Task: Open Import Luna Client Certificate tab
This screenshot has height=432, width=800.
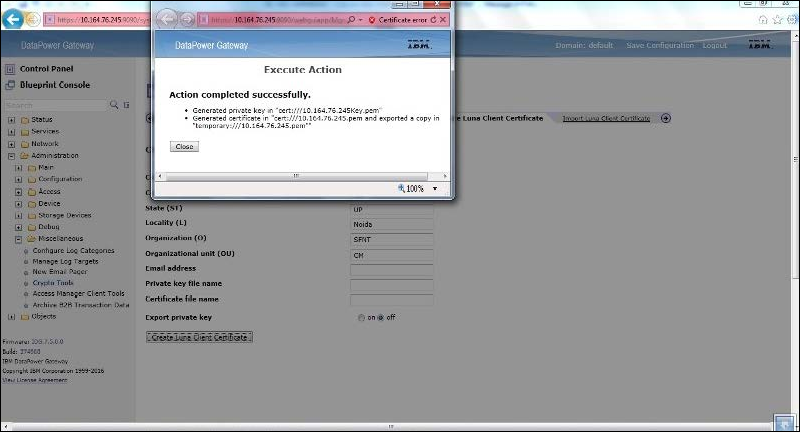Action: (x=606, y=118)
